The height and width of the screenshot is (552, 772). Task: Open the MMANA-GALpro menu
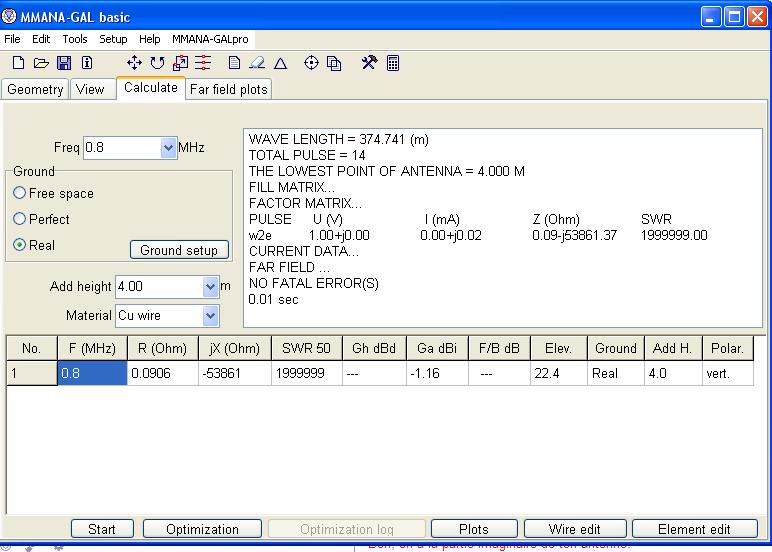210,39
